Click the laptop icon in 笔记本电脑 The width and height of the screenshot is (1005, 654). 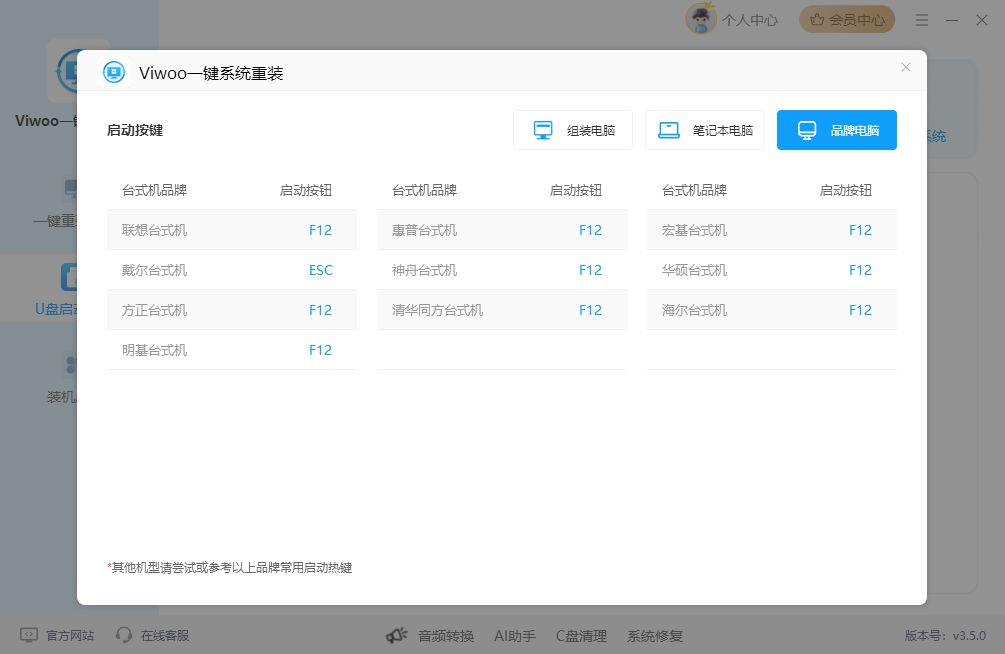click(669, 130)
